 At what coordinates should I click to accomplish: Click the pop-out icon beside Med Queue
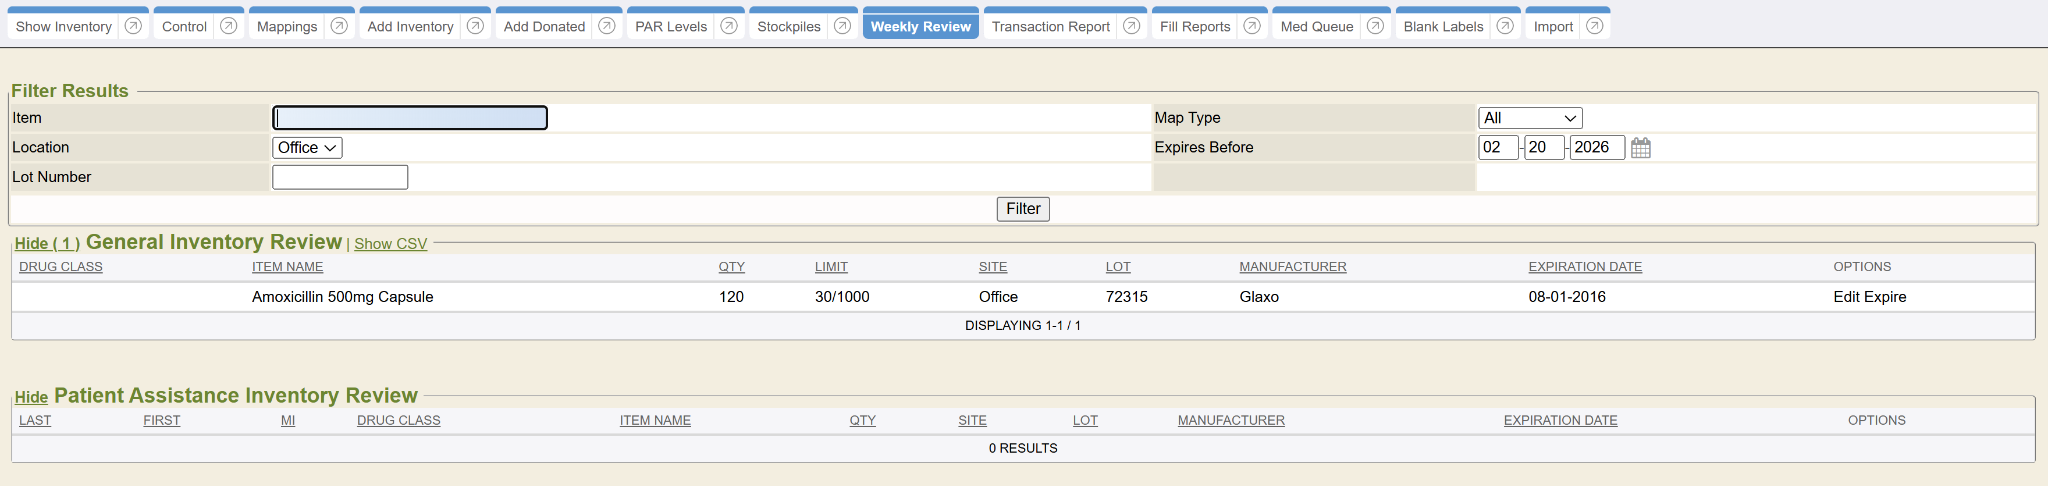point(1375,26)
